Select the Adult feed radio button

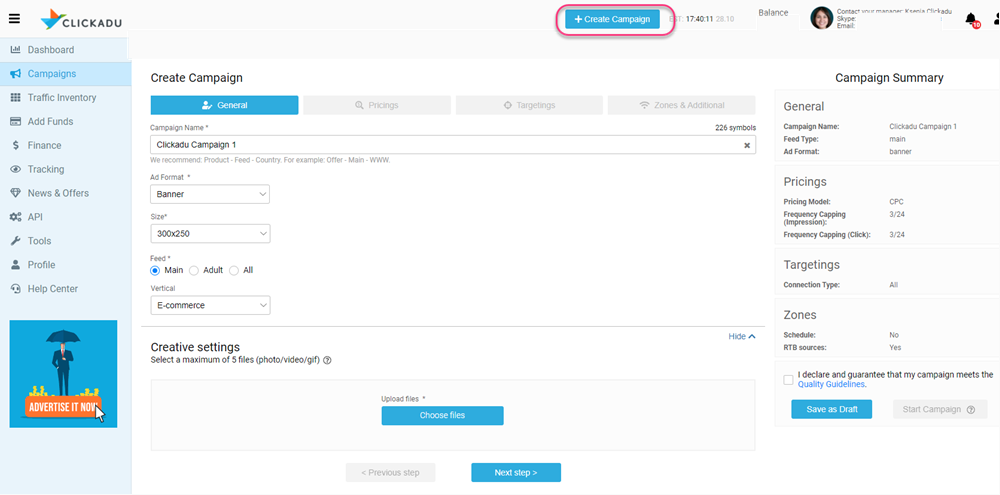tap(194, 270)
